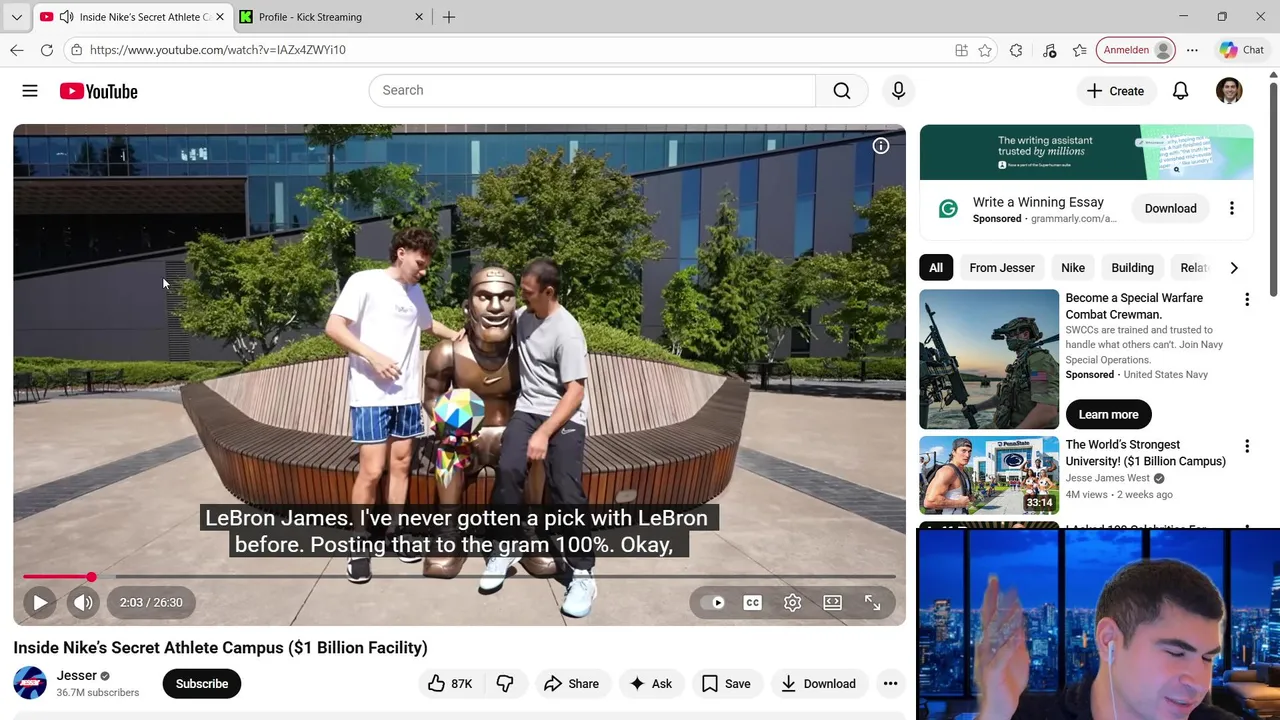Screen dimensions: 1280x720
Task: Click the Anmelden sign-in button
Action: pyautogui.click(x=1136, y=50)
